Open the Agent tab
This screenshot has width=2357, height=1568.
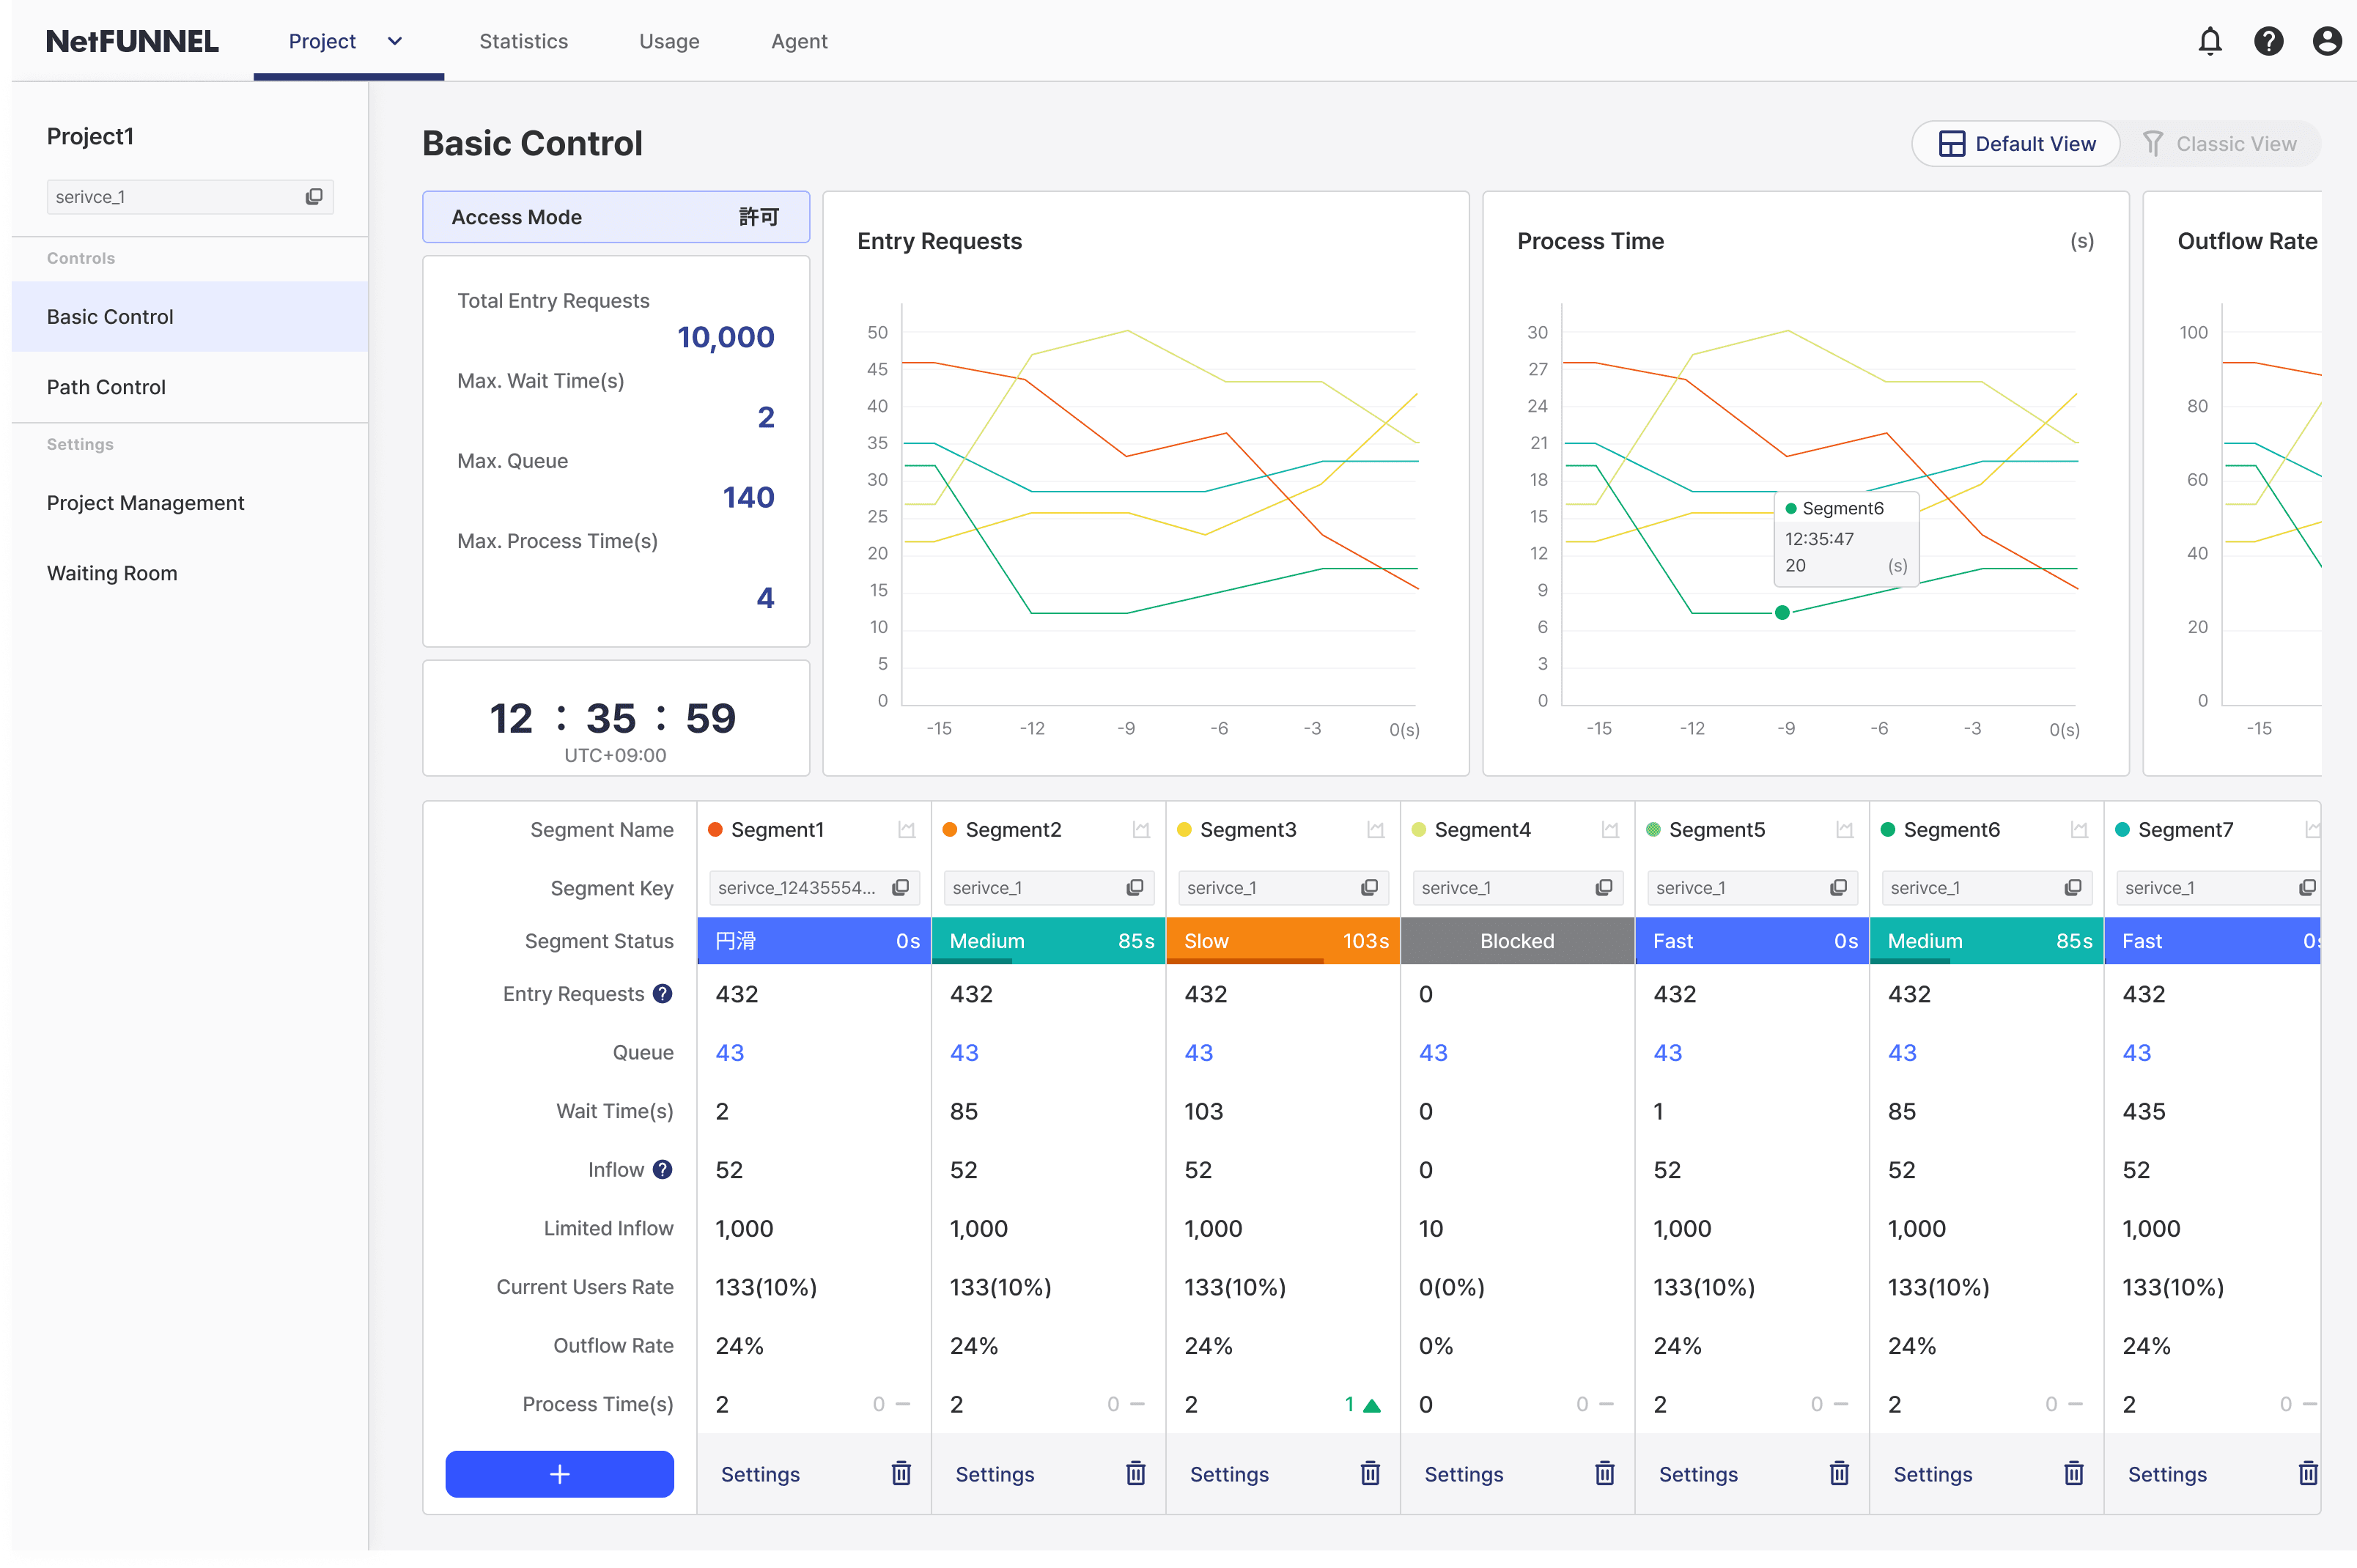click(x=799, y=41)
